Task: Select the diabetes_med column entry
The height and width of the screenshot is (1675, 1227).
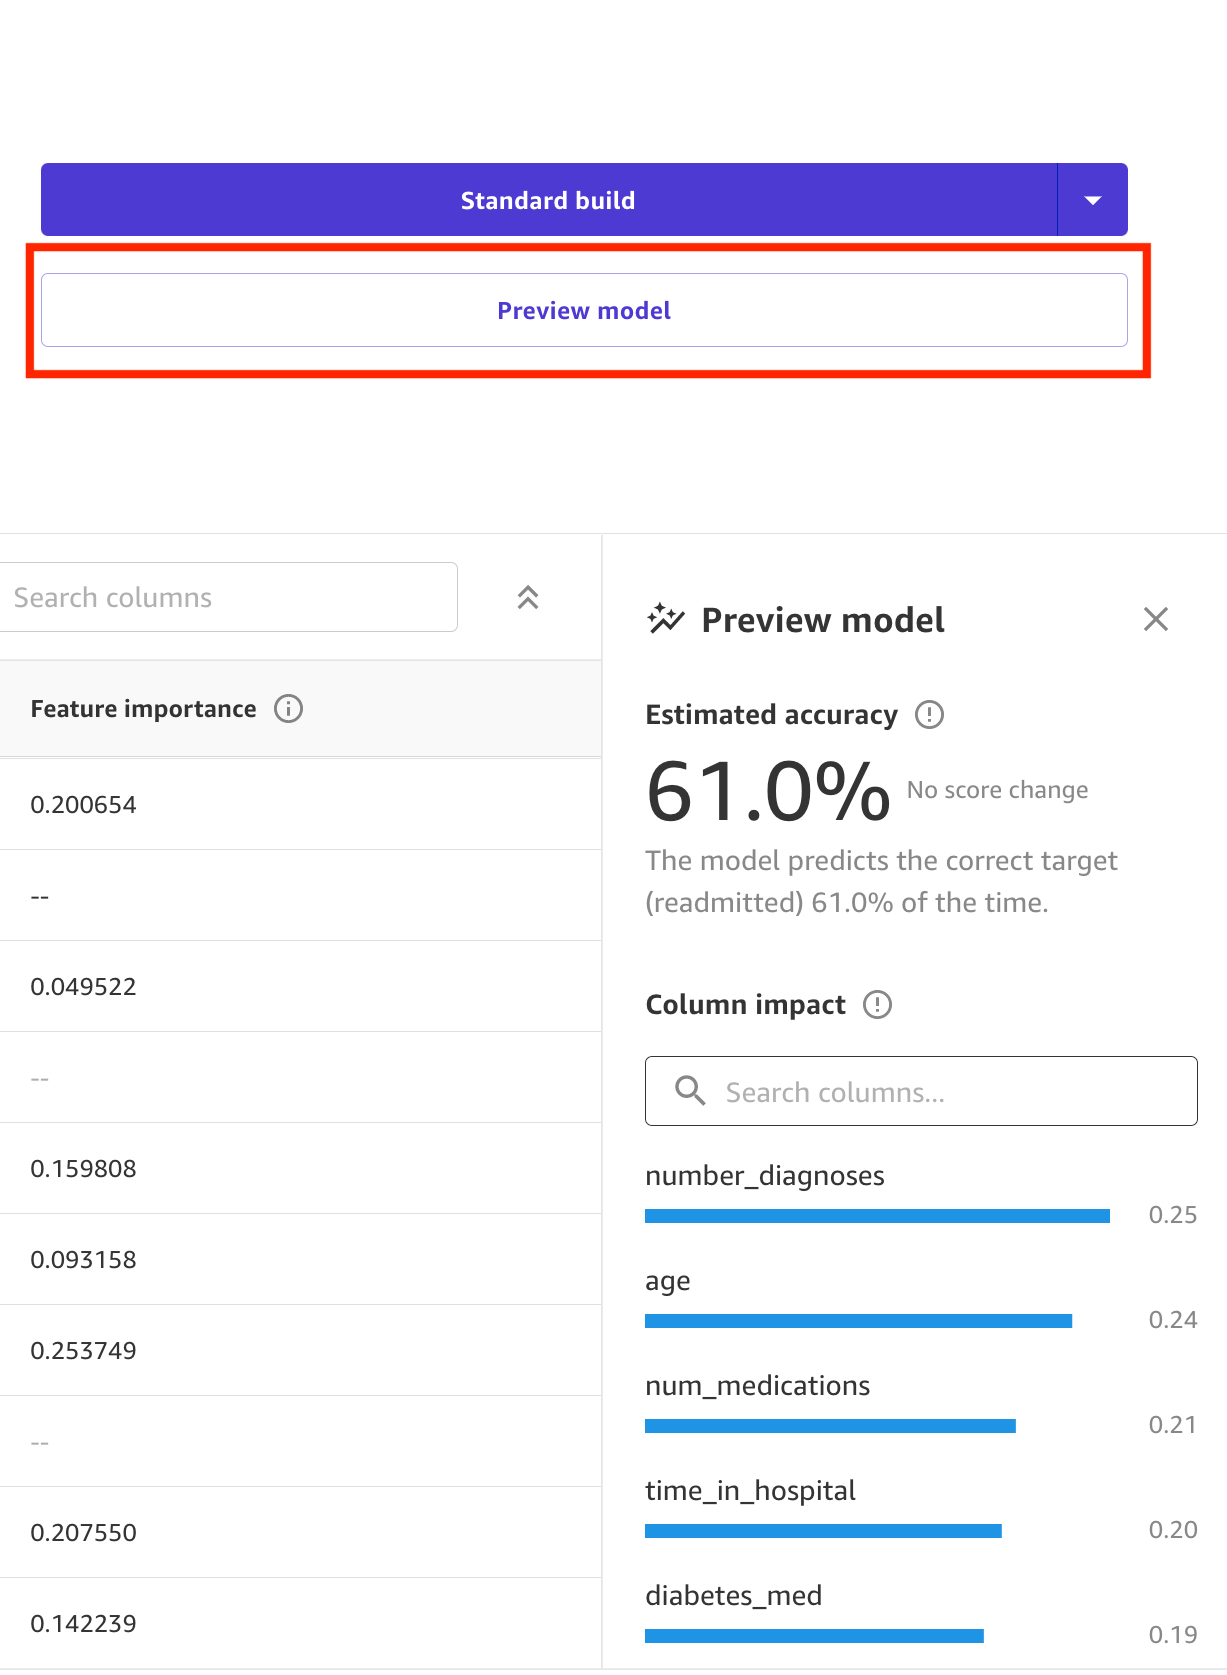Action: tap(734, 1596)
